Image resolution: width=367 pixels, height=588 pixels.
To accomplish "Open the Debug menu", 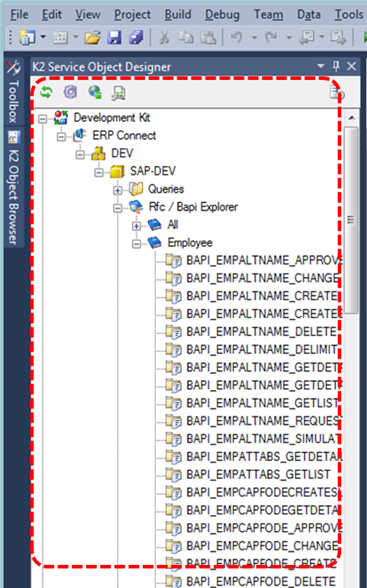I will pyautogui.click(x=222, y=15).
